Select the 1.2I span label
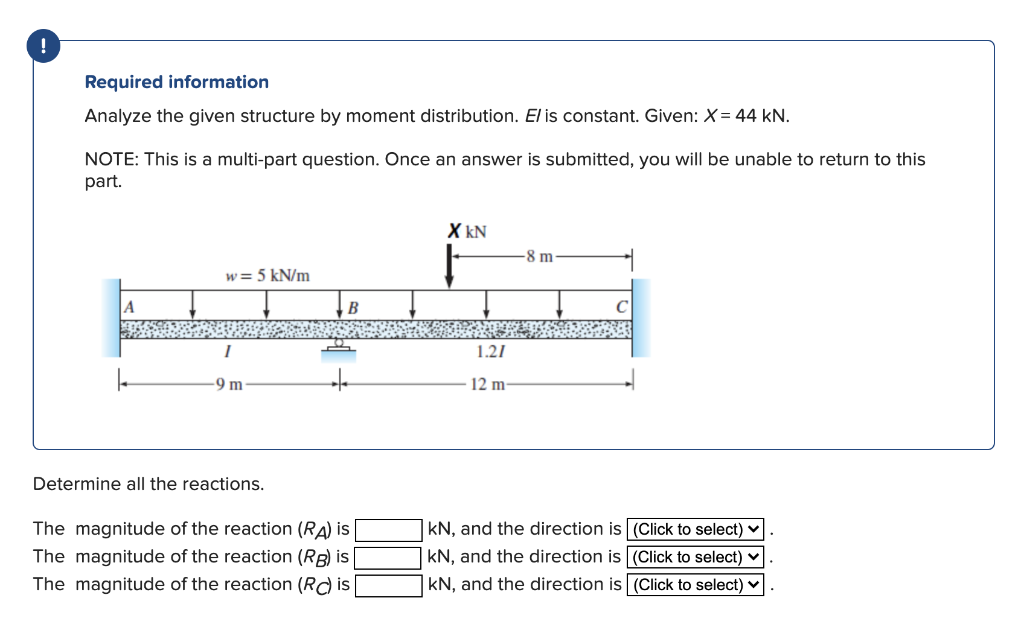1024x624 pixels. (x=492, y=352)
